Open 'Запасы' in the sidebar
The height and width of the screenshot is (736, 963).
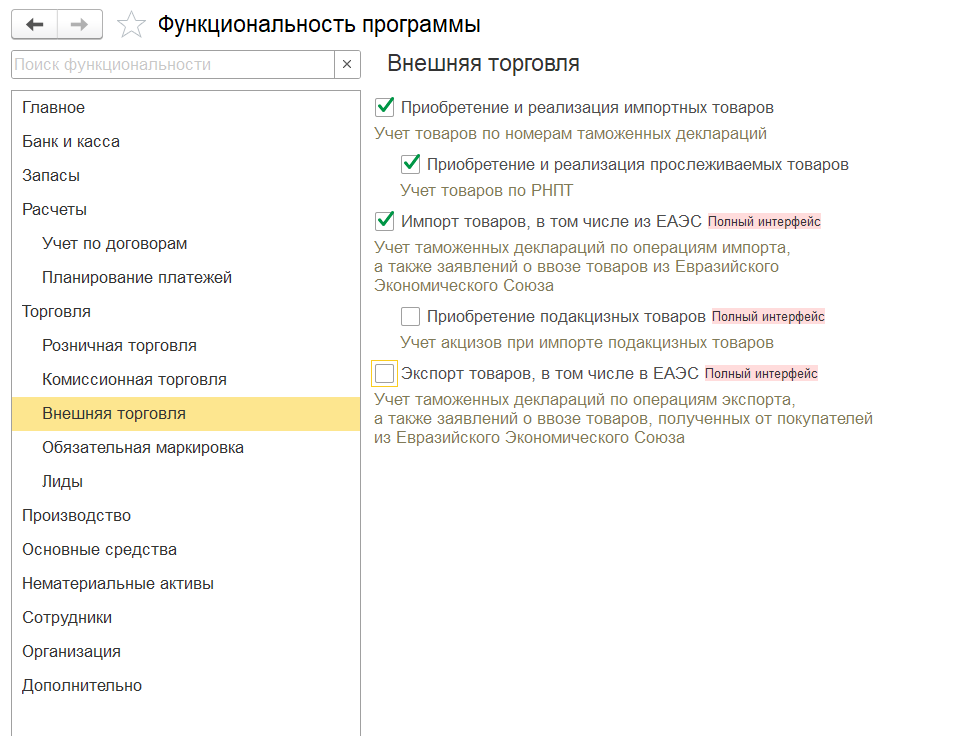point(185,176)
